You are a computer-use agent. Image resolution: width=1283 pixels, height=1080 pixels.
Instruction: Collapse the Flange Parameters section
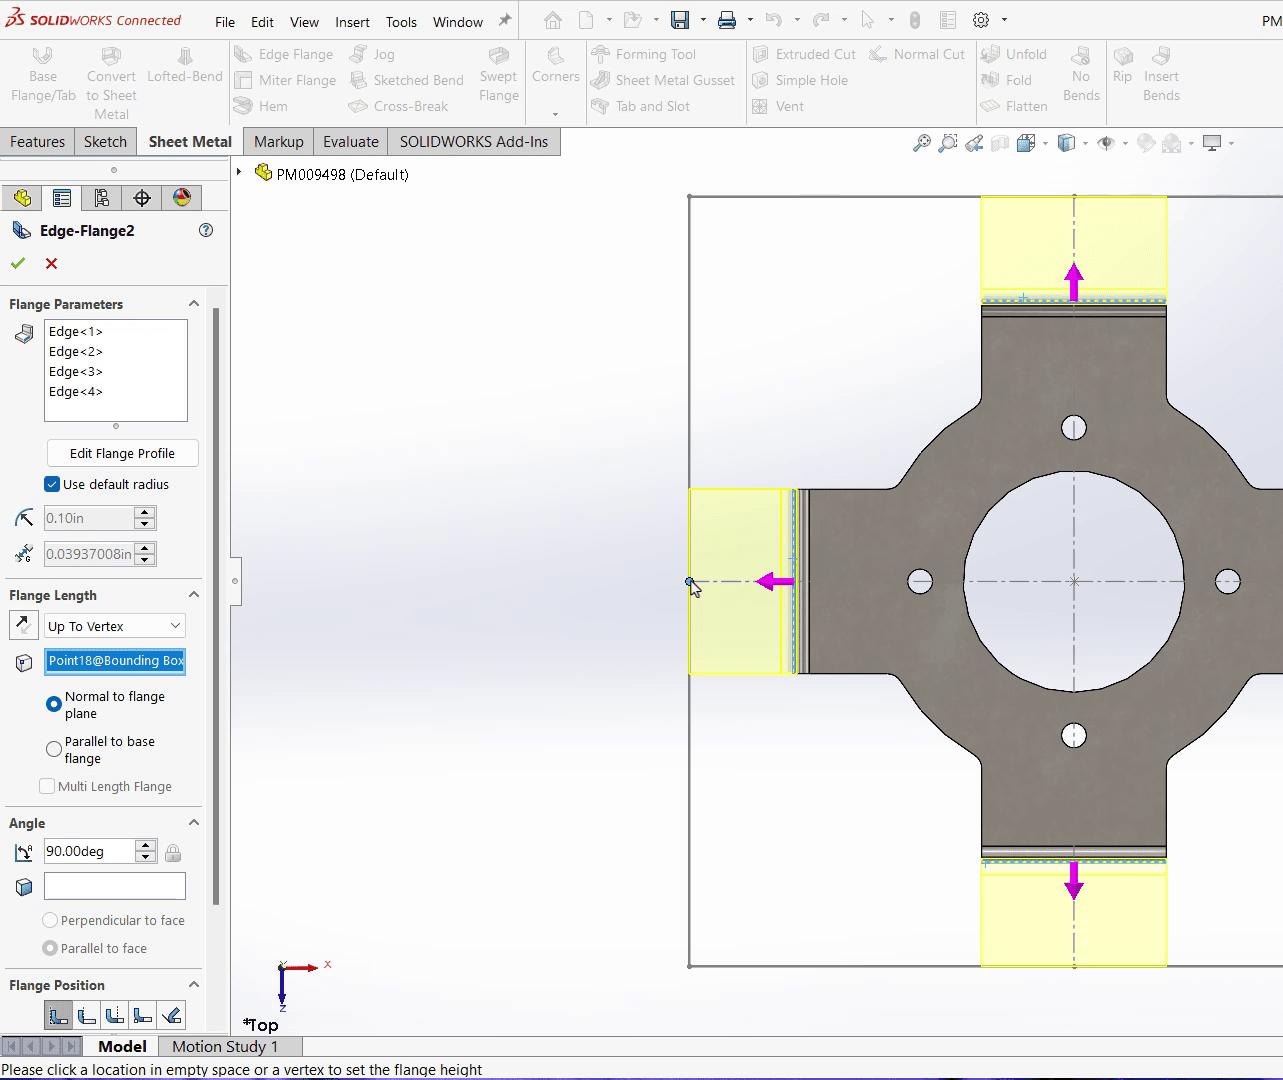(x=193, y=303)
